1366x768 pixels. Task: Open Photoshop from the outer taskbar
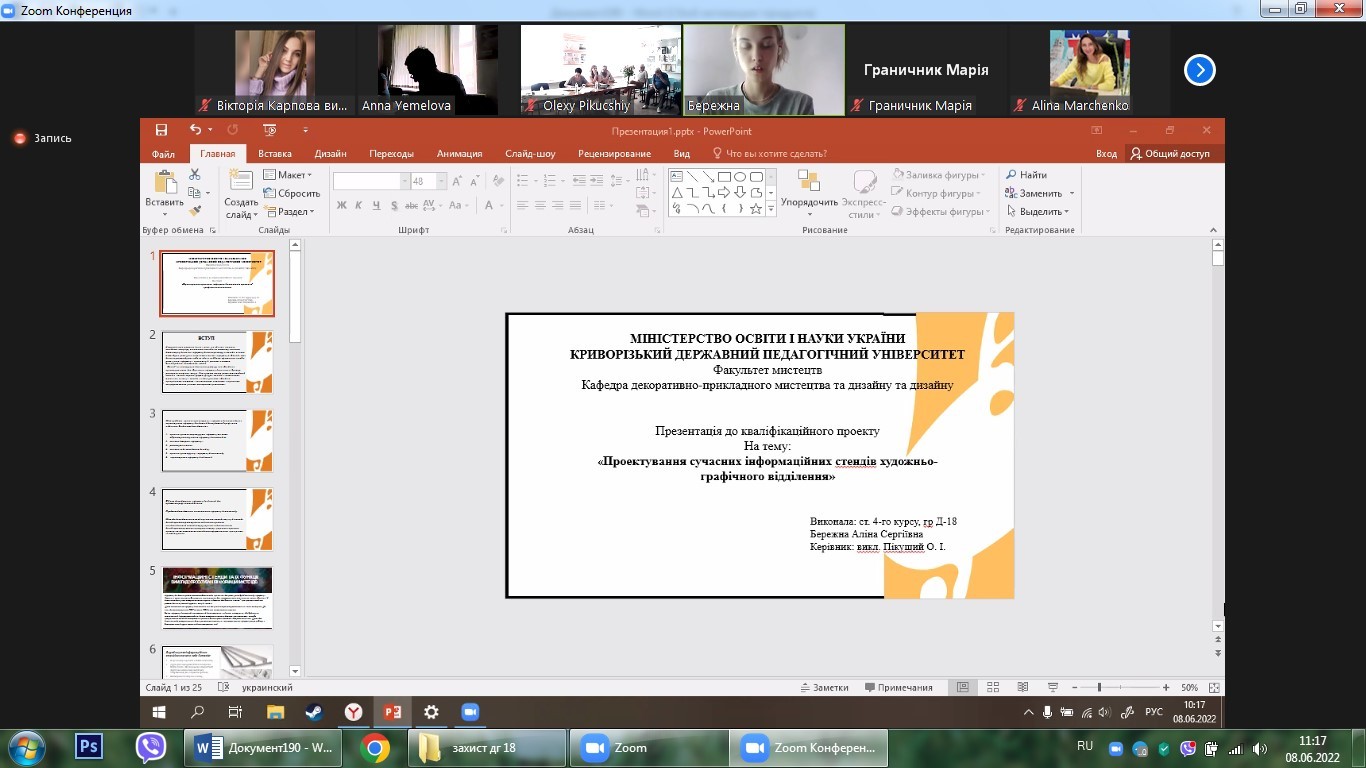pos(89,748)
